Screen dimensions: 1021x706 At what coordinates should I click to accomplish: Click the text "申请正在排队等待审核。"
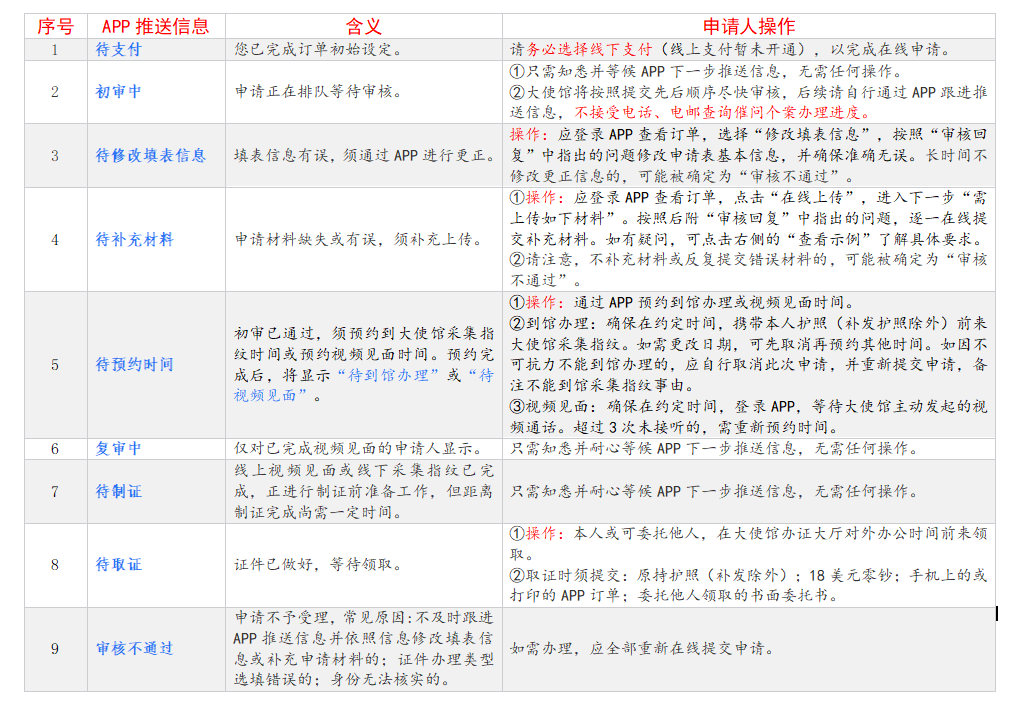point(319,92)
